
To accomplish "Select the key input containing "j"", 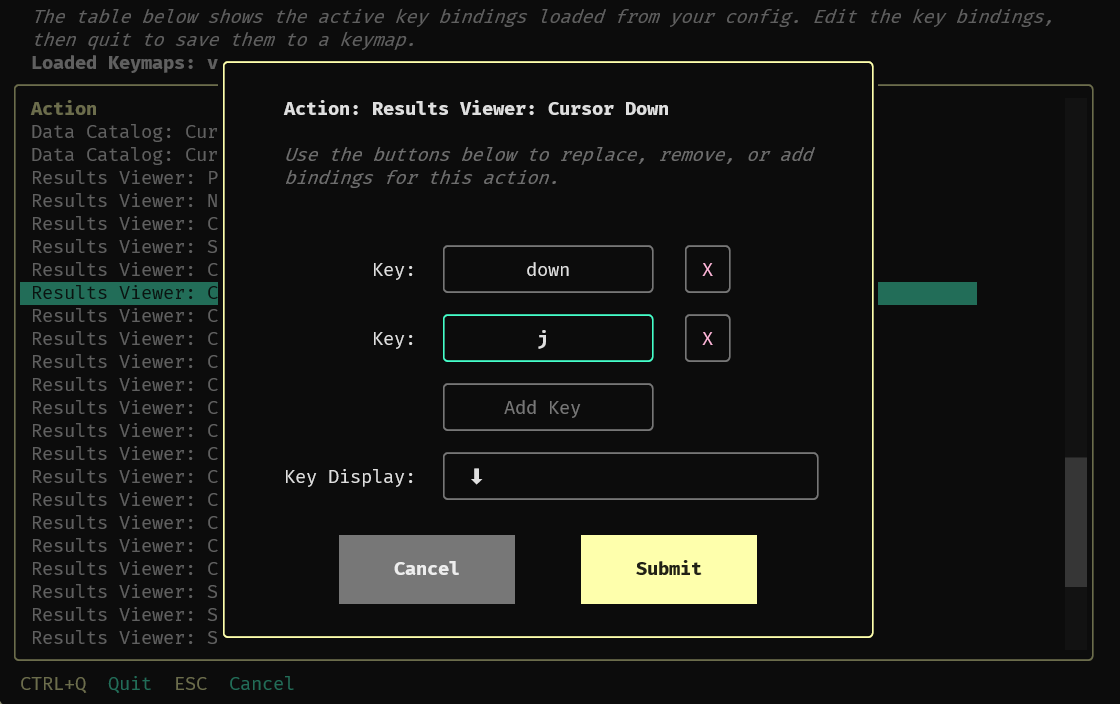I will [x=548, y=338].
